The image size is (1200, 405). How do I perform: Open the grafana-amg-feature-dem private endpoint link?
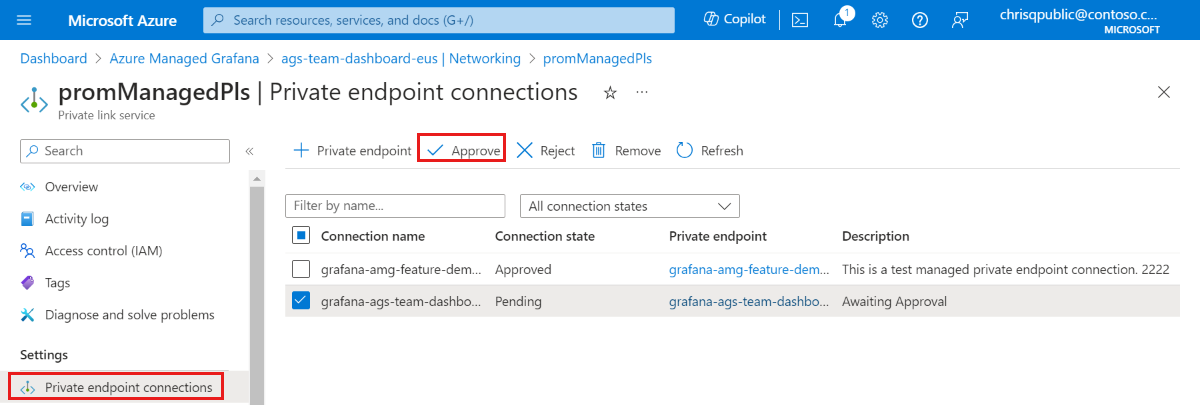click(749, 269)
